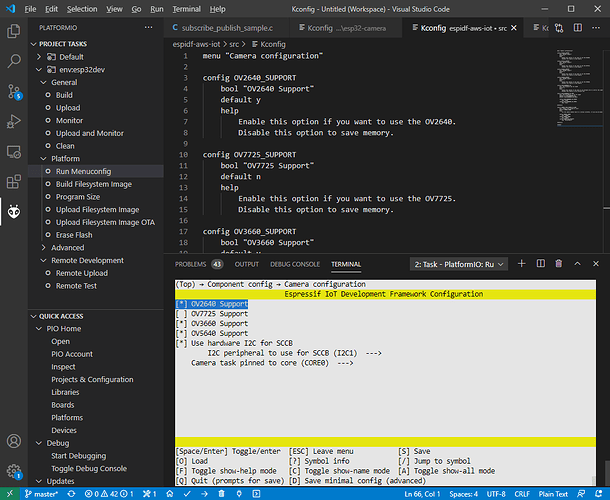
Task: Toggle Use hardware I2C for SCCB checkbox
Action: (x=181, y=343)
